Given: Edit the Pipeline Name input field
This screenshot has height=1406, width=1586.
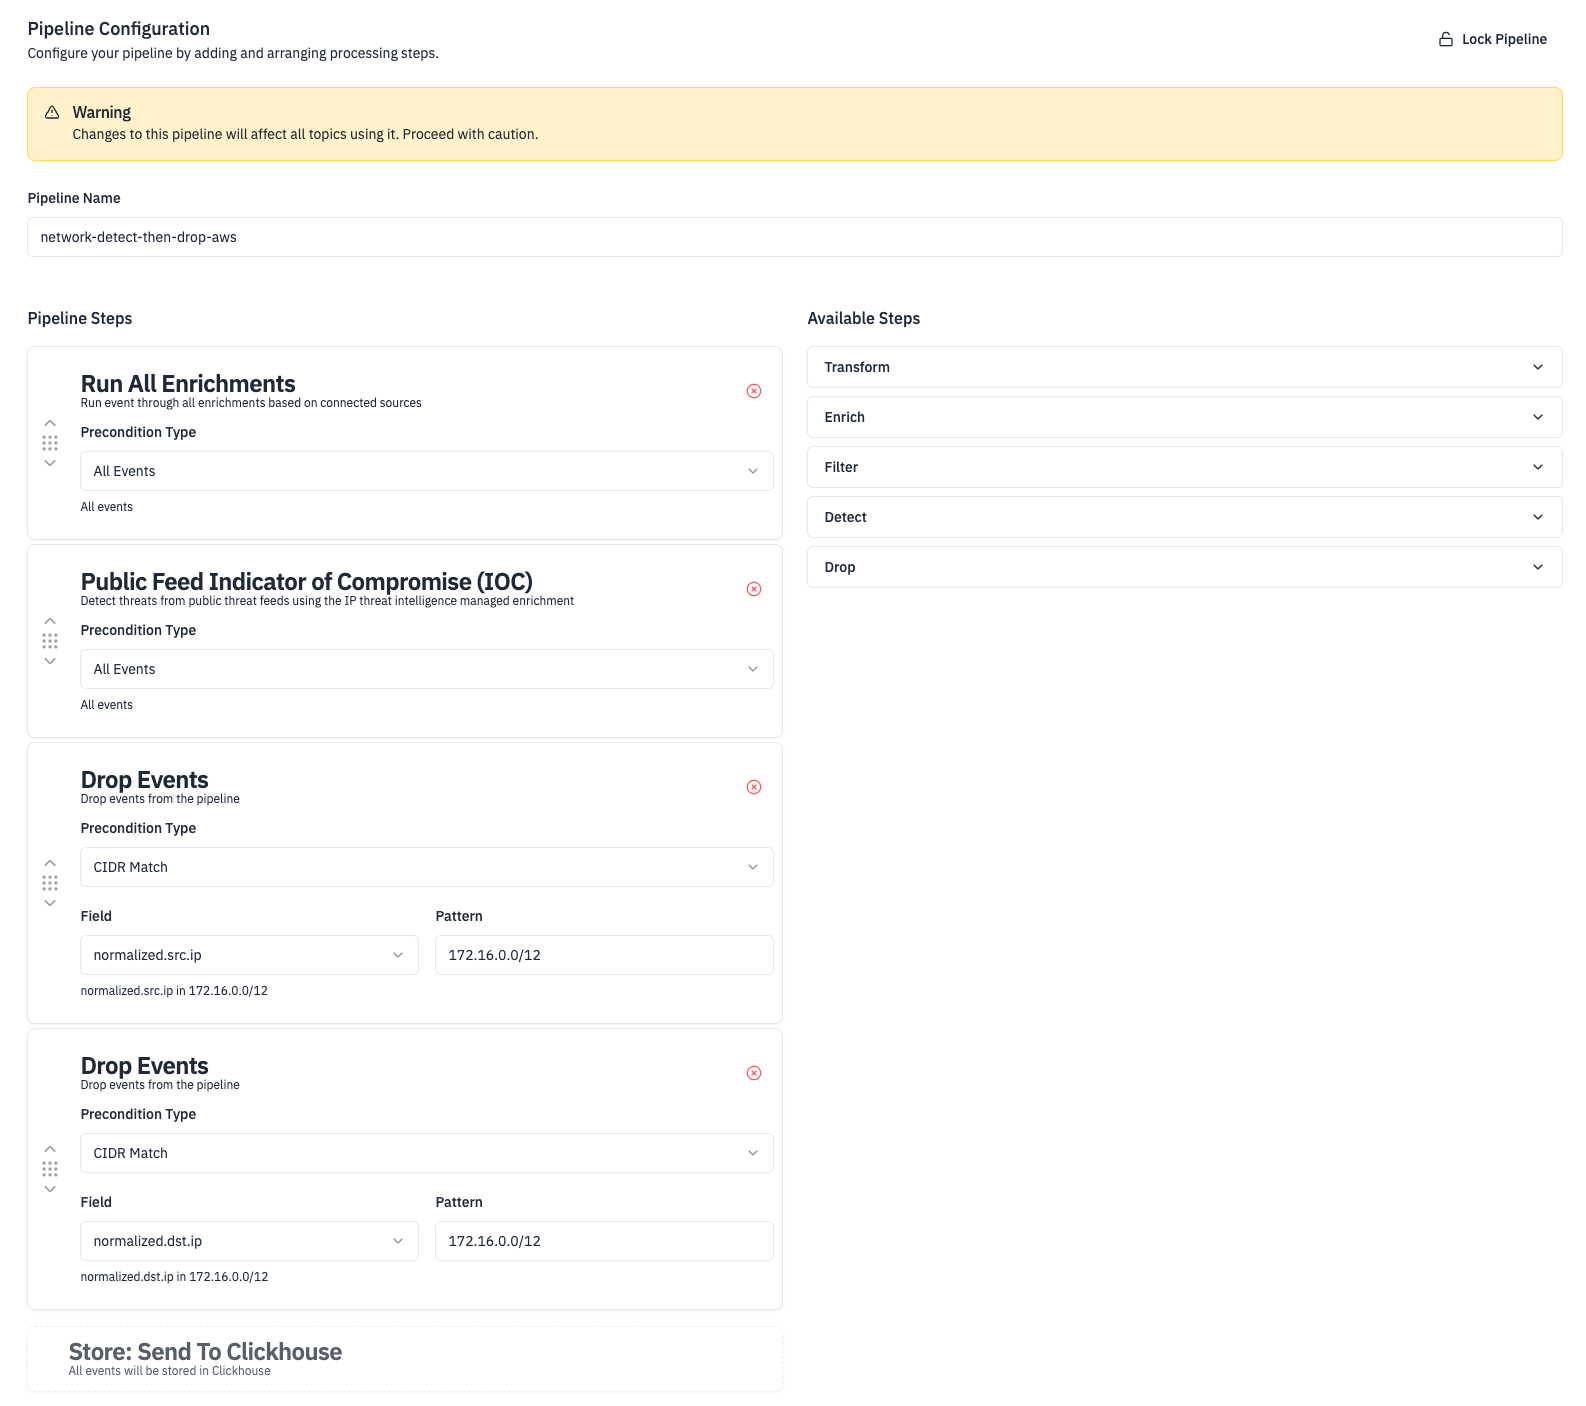Looking at the screenshot, I should tap(794, 237).
